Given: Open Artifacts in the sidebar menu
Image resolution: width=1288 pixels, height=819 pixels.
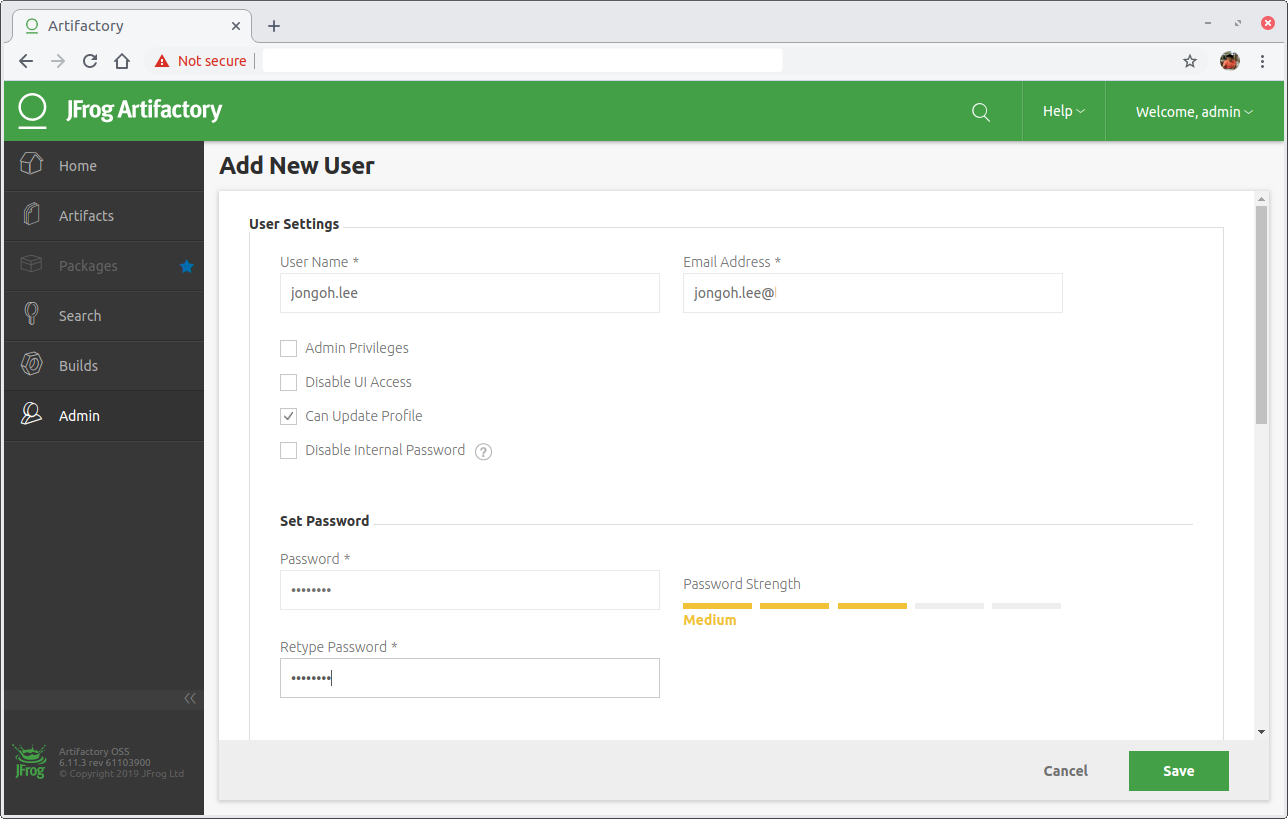Looking at the screenshot, I should pos(104,216).
